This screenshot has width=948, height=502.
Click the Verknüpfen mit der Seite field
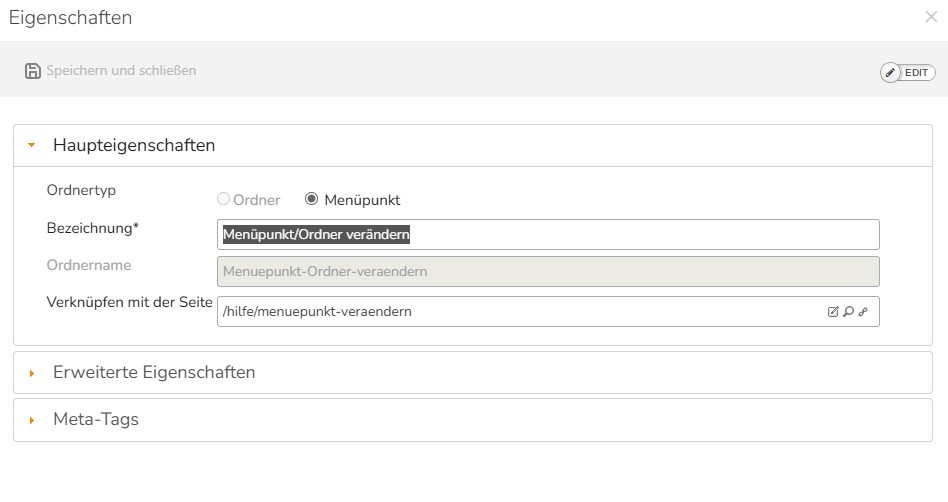[x=548, y=311]
